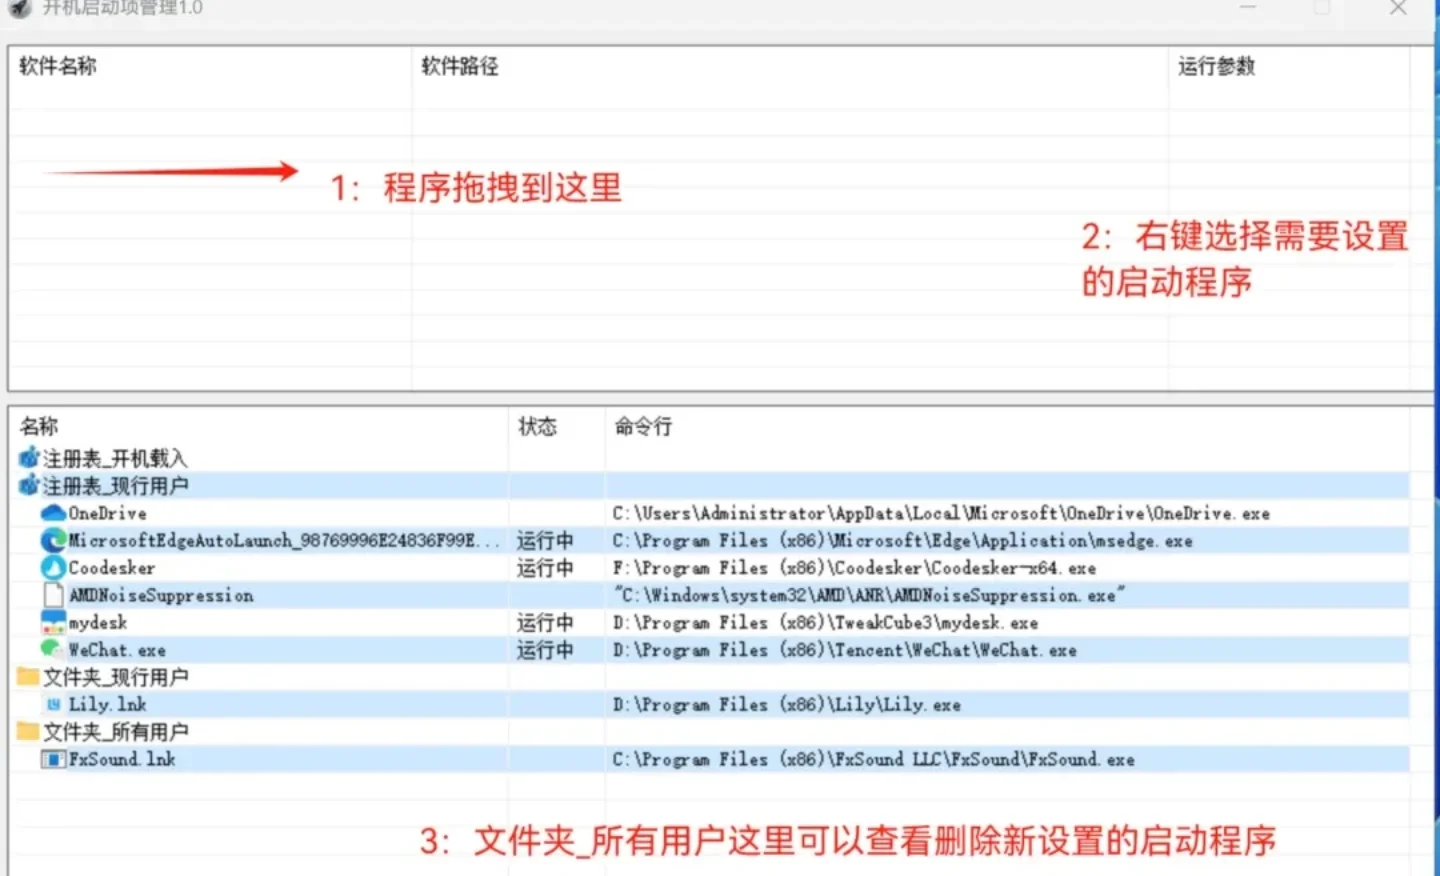Click the registry icon beside 注册表_开机载入

coord(26,457)
